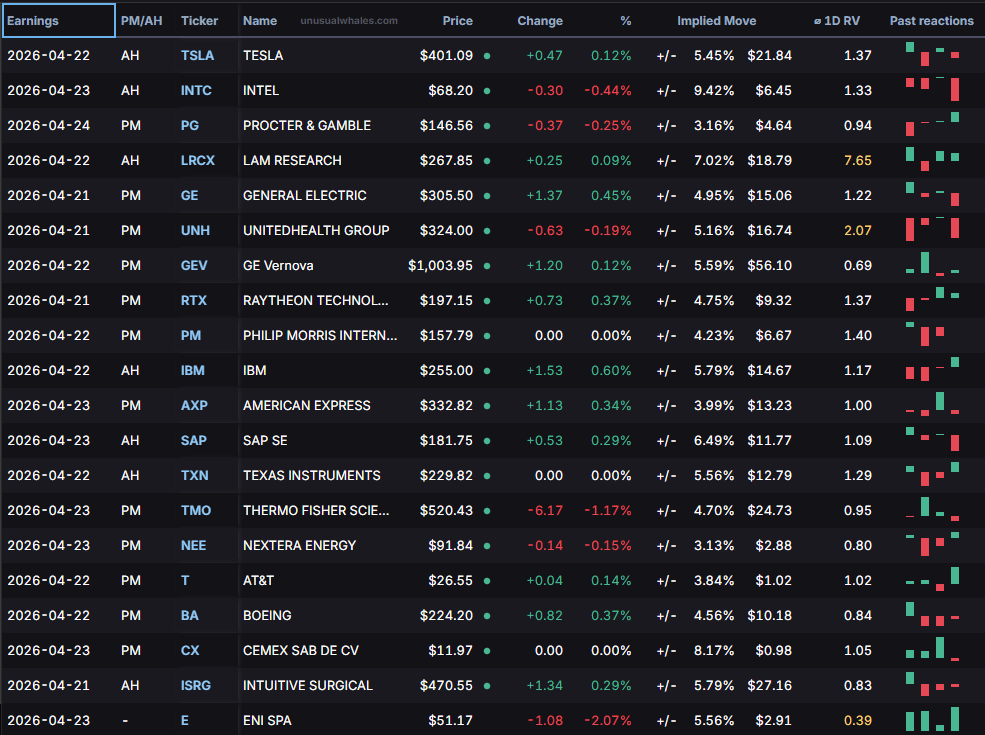985x735 pixels.
Task: Click the name "RAYTHEON TECHNOL..."
Action: click(x=315, y=301)
